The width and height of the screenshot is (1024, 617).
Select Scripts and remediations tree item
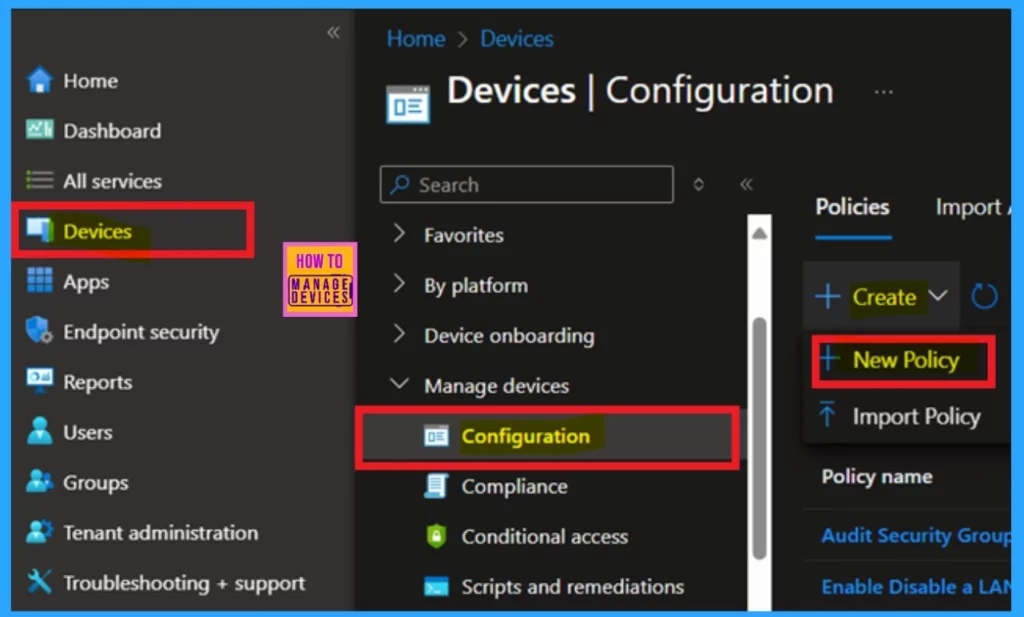(573, 586)
